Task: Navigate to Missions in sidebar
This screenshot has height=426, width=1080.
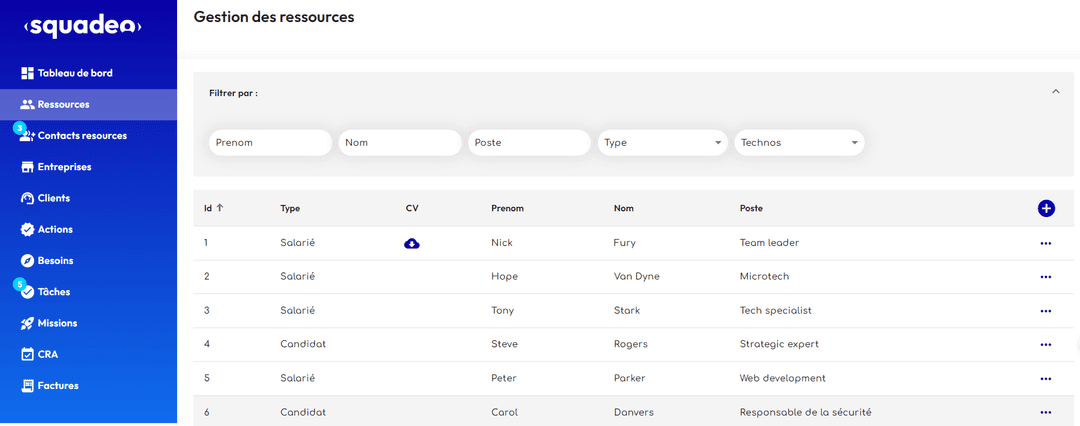Action: (x=57, y=323)
